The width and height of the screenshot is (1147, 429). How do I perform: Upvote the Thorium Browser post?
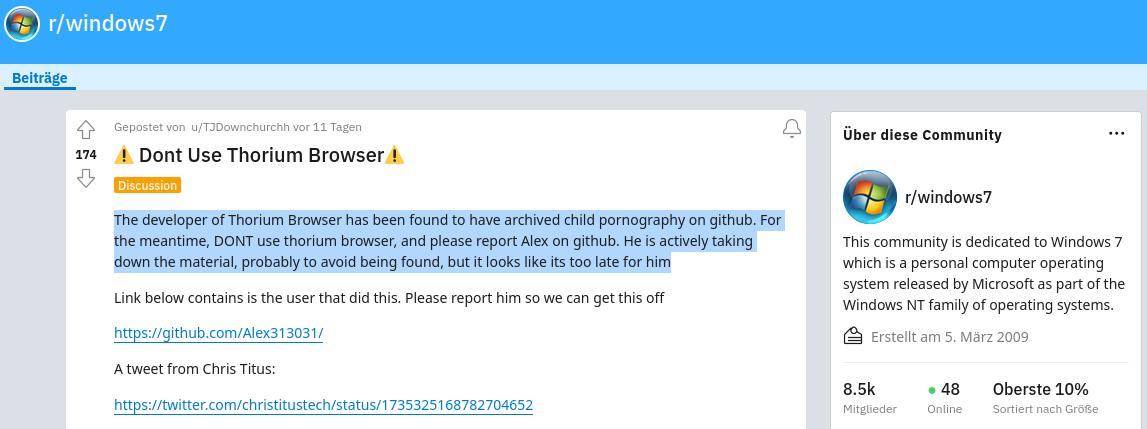coord(86,130)
